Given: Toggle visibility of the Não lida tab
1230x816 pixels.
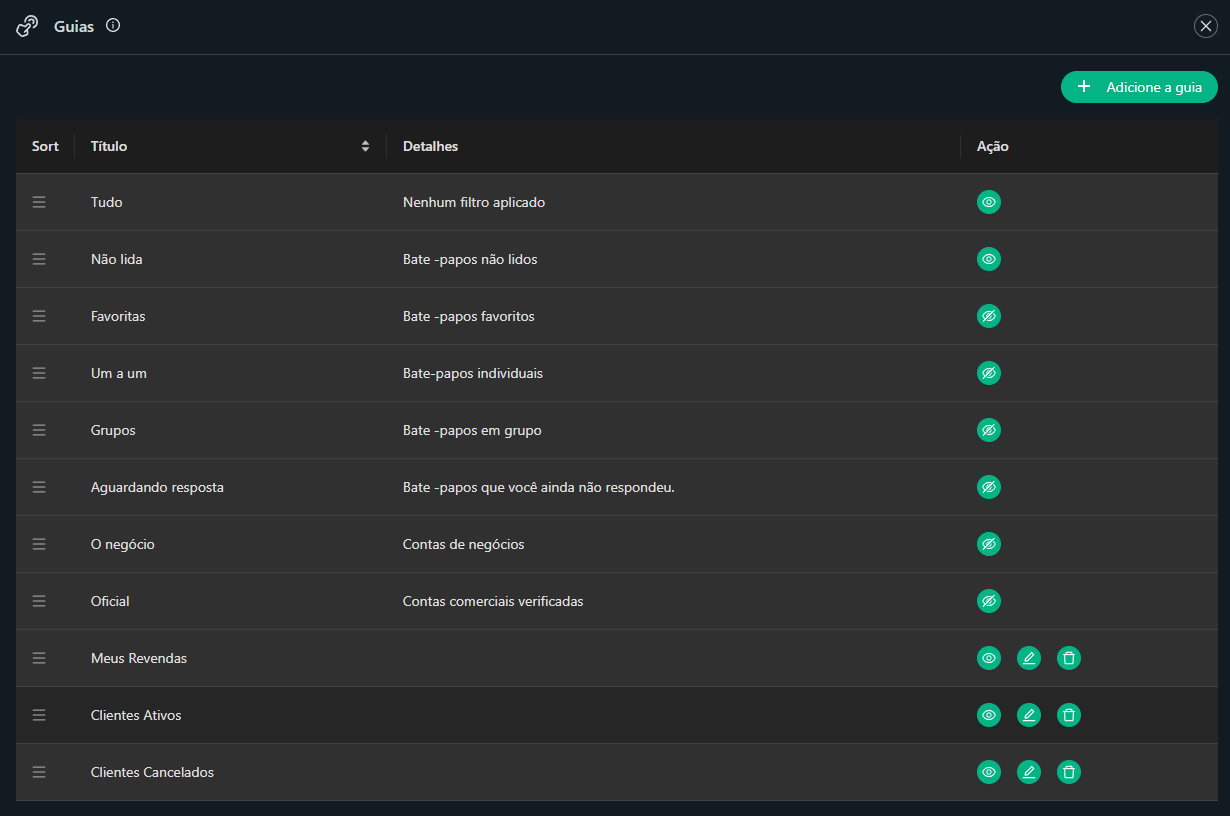Looking at the screenshot, I should coord(989,259).
